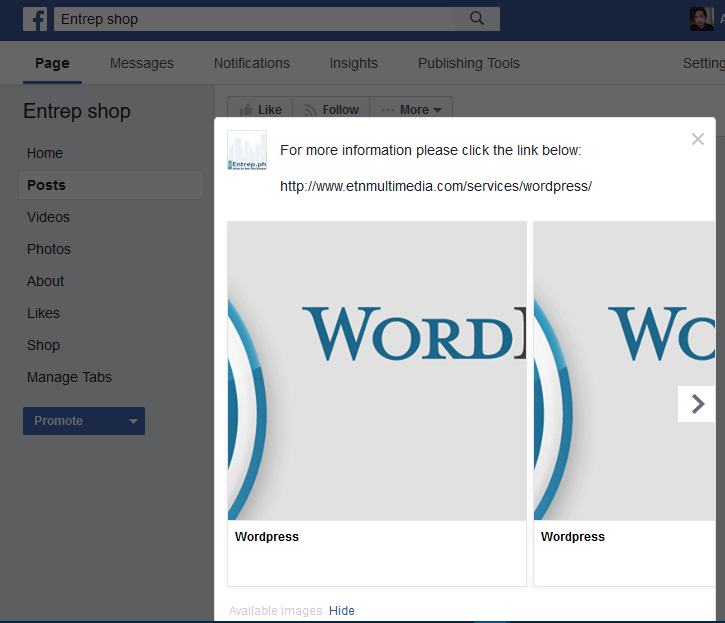Open Photos in the sidebar
The image size is (725, 623).
coord(49,249)
